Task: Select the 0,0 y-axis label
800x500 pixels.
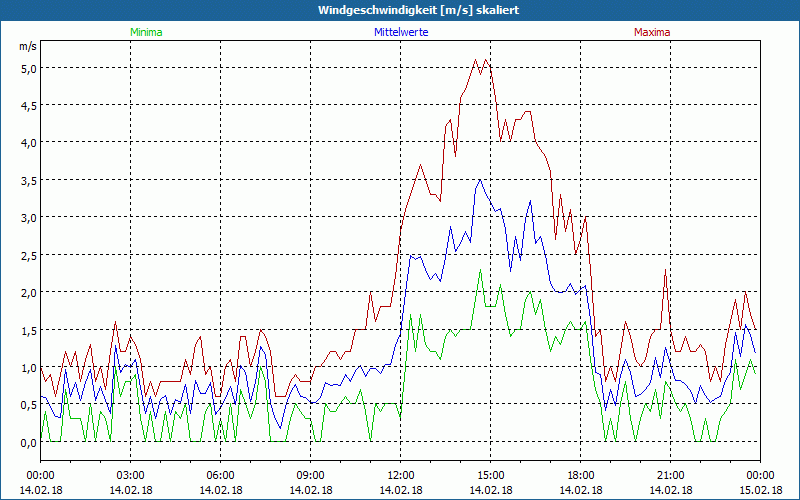Action: coord(29,442)
